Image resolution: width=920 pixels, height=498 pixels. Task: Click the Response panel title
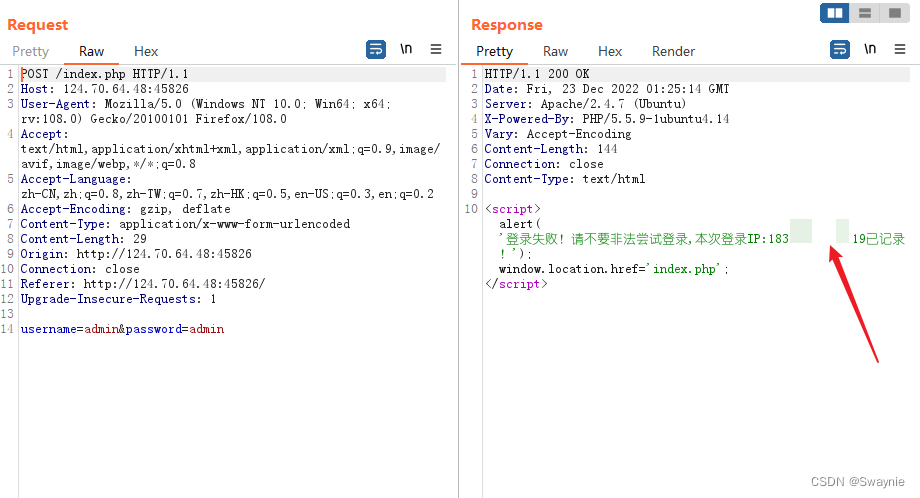point(507,25)
